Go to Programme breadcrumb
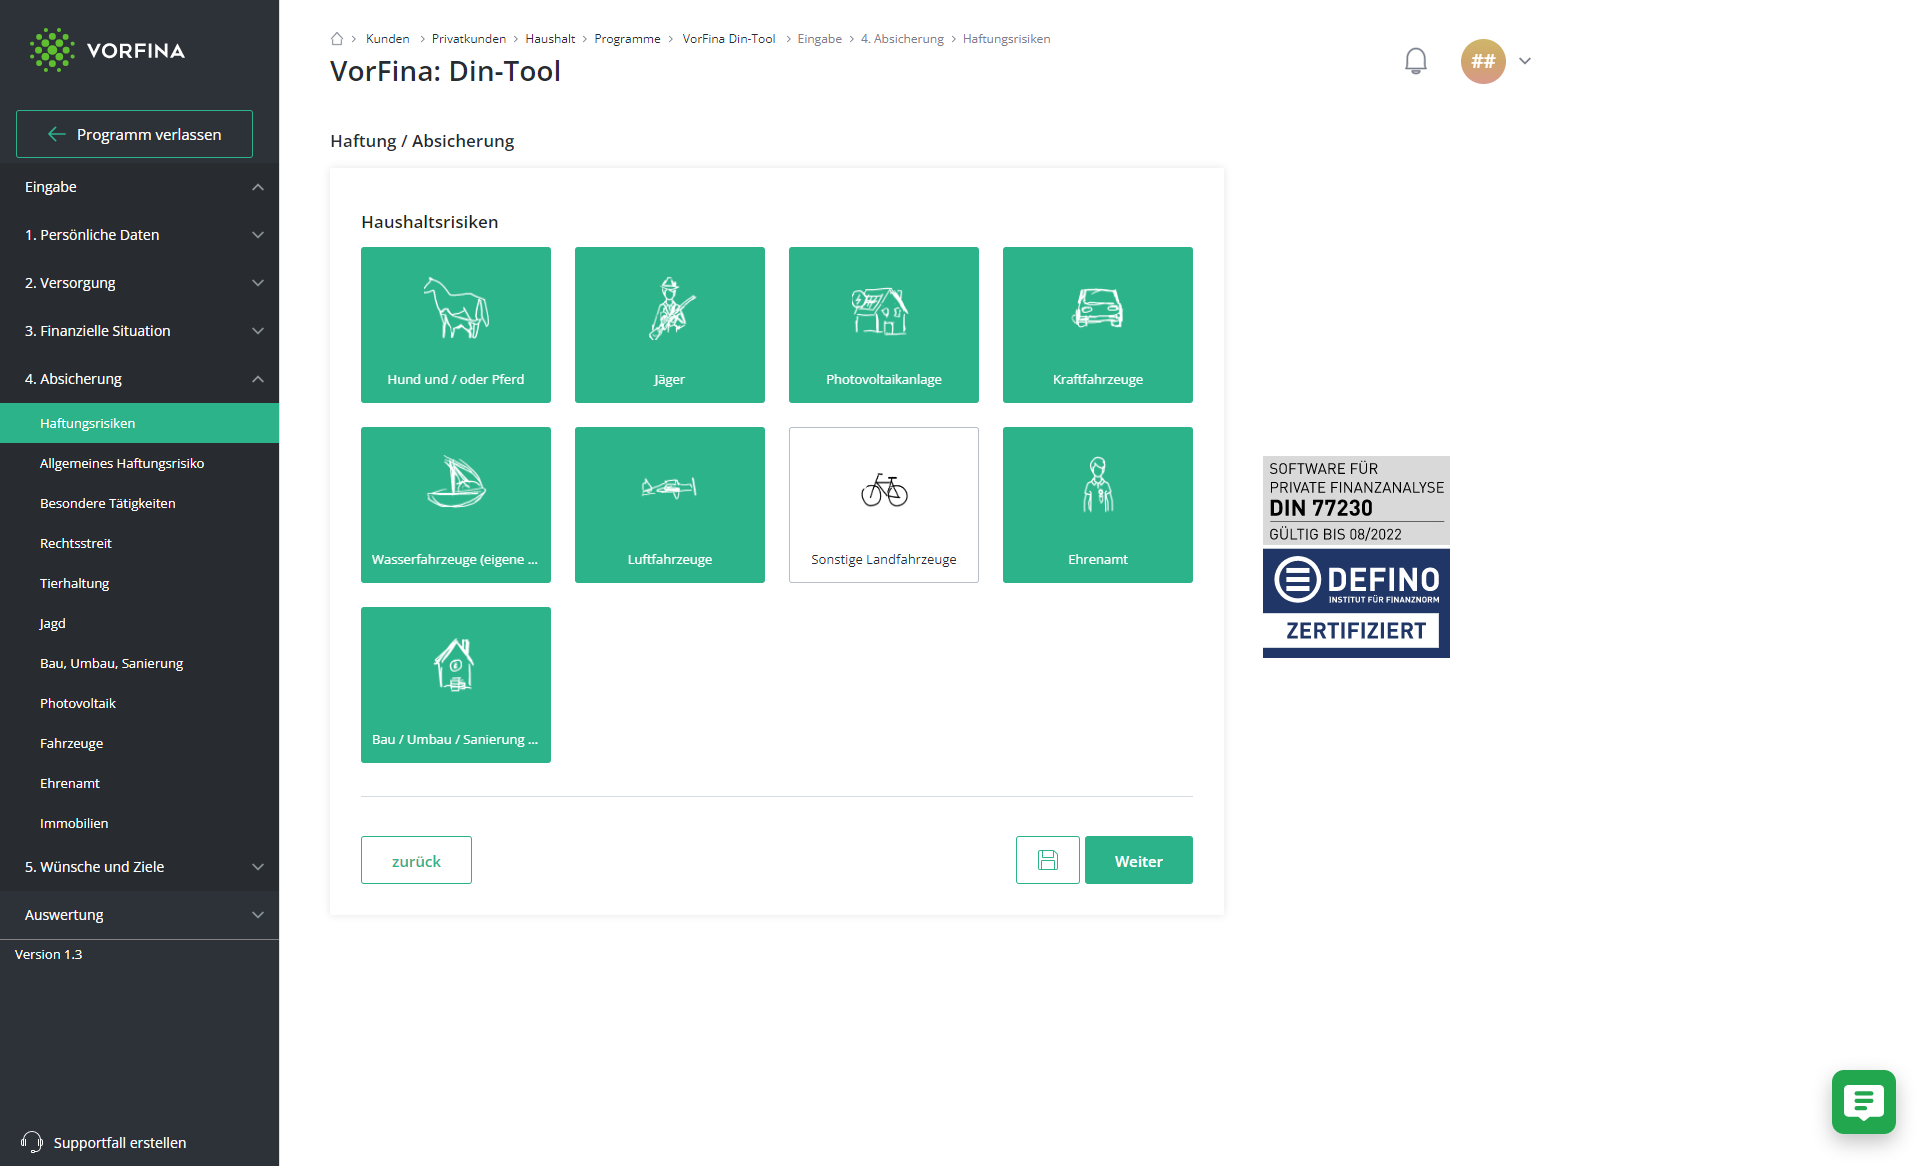This screenshot has height=1166, width=1920. pos(627,39)
